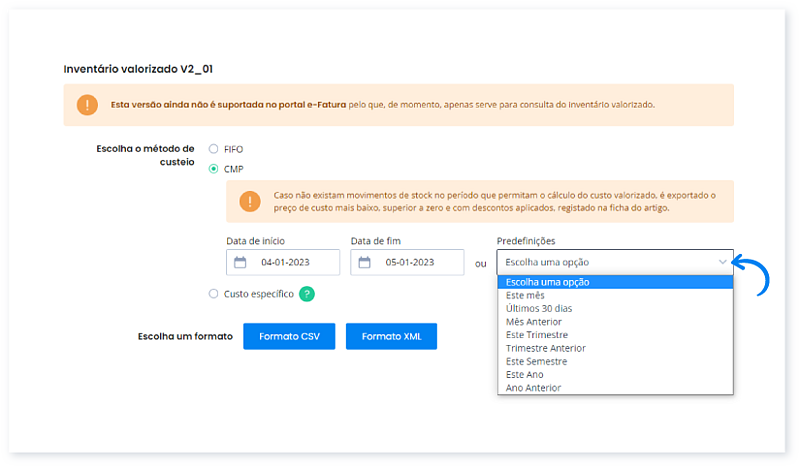Choose the Custo específico radio option
This screenshot has height=467, width=800.
point(213,294)
